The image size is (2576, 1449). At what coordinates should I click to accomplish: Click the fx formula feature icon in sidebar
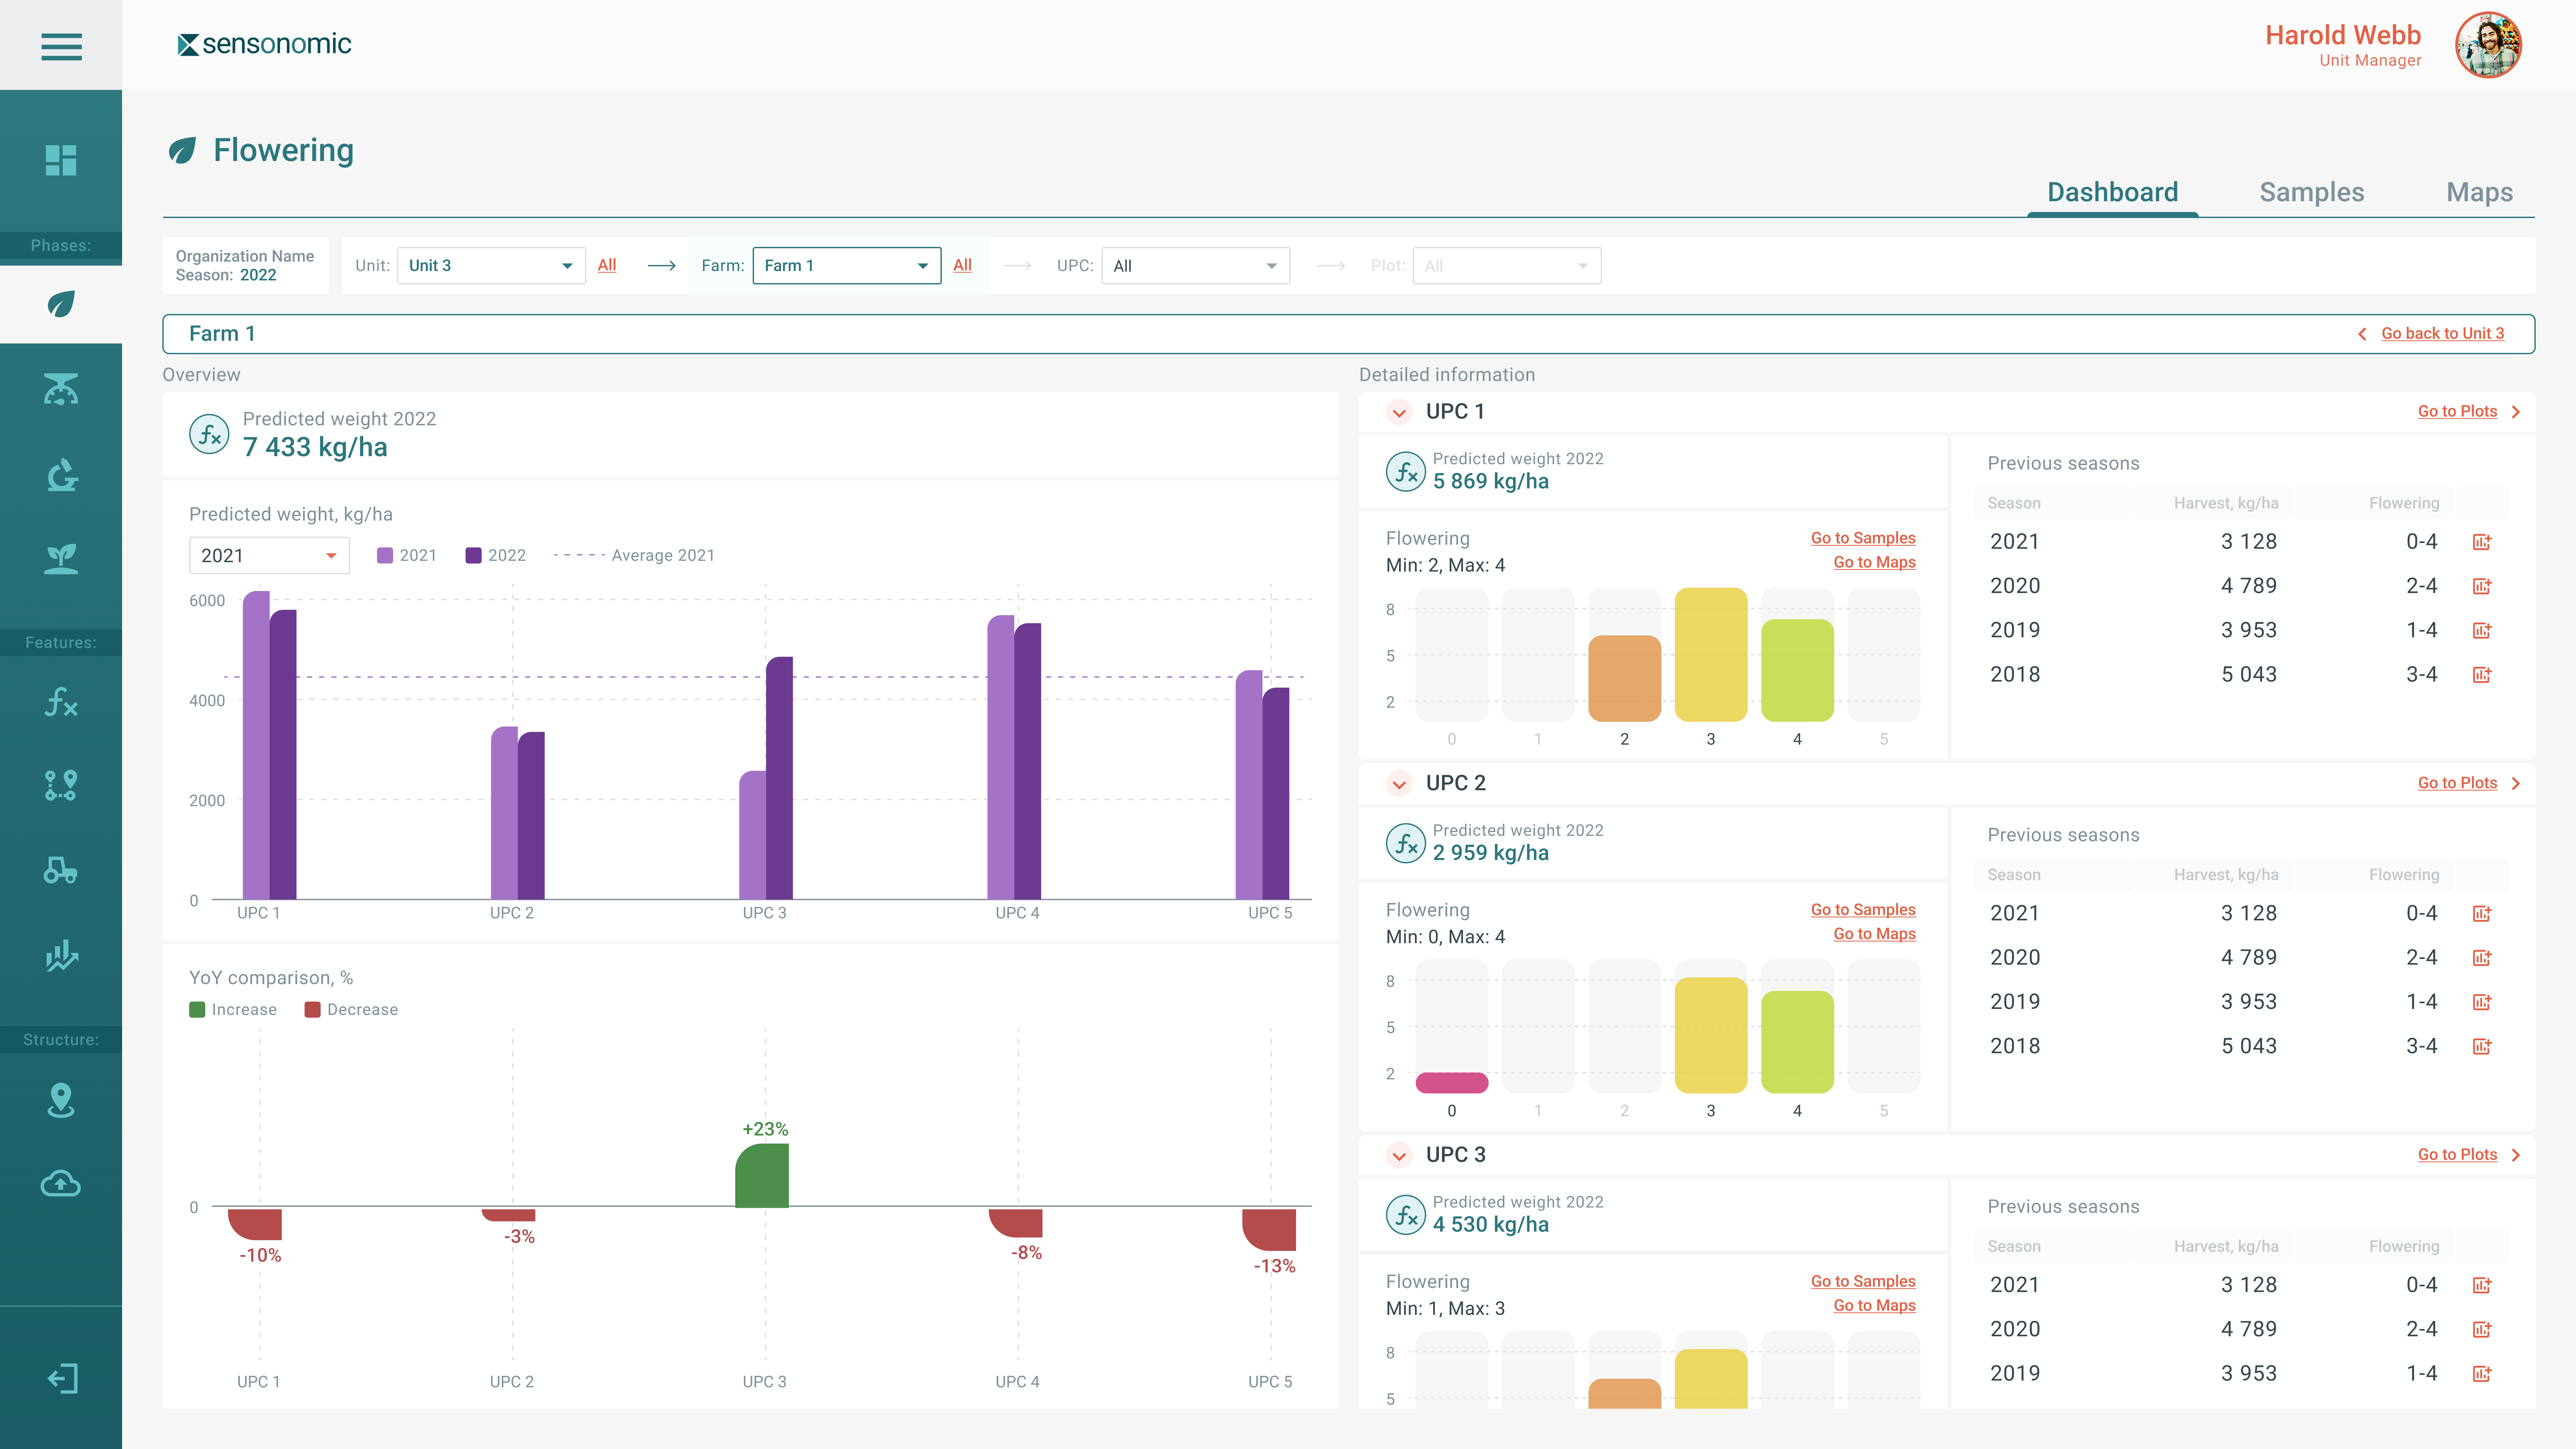[x=61, y=703]
